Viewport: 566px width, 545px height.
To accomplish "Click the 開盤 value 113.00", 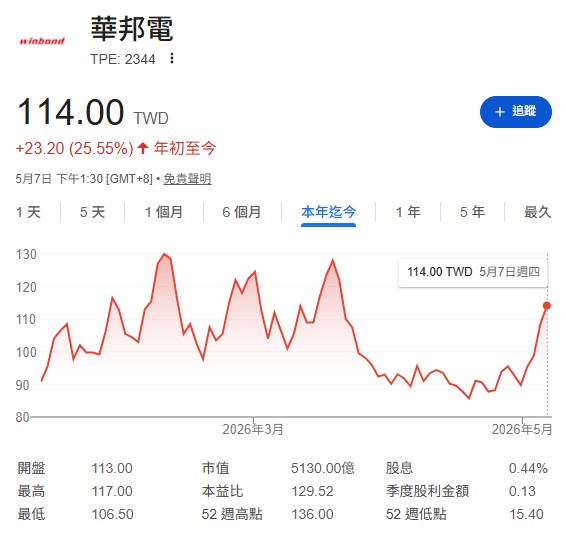I will click(112, 468).
